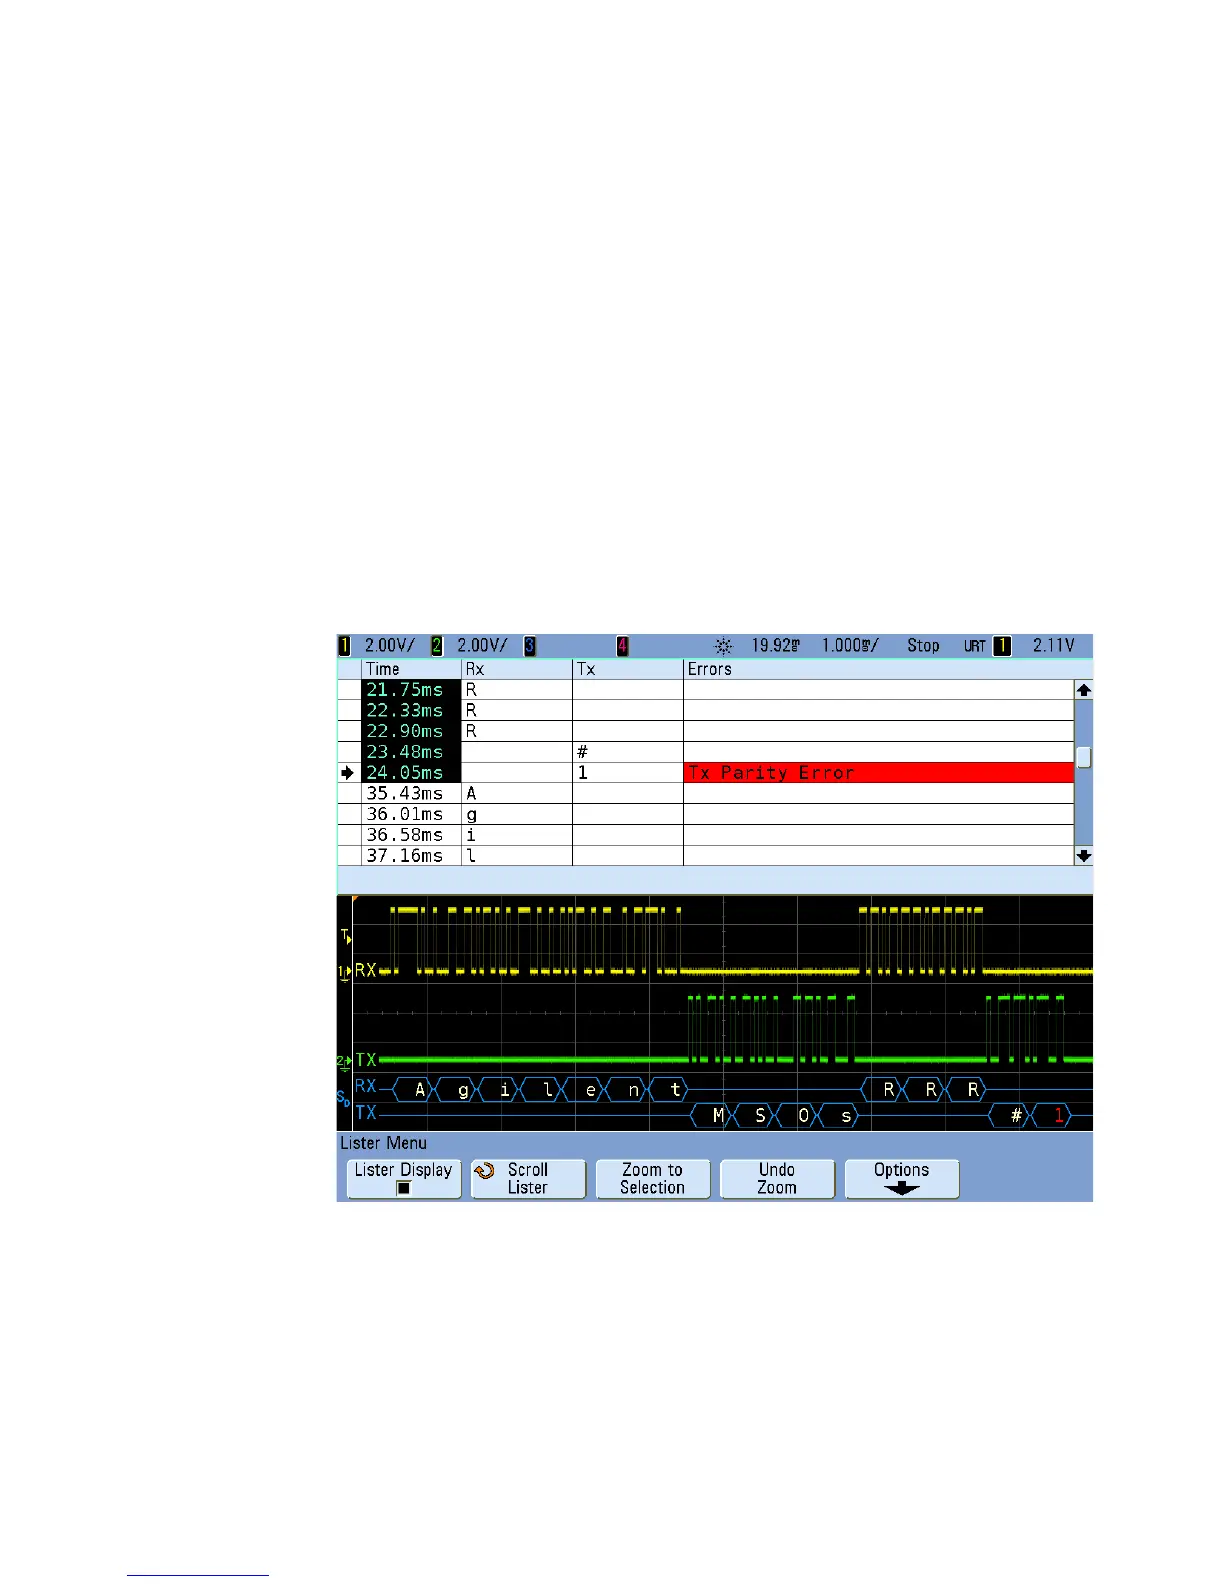Viewport: 1224px width, 1584px height.
Task: Click the channel 4 indicator icon
Action: [622, 646]
